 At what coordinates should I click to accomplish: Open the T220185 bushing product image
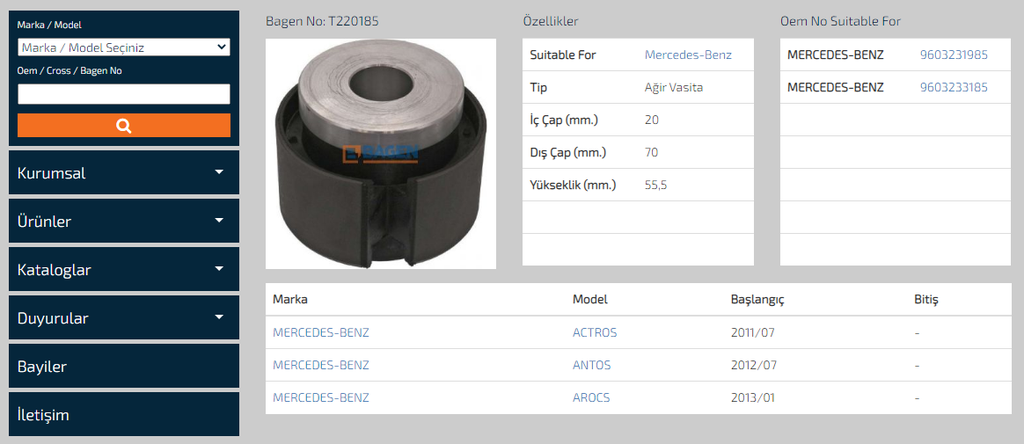(381, 153)
